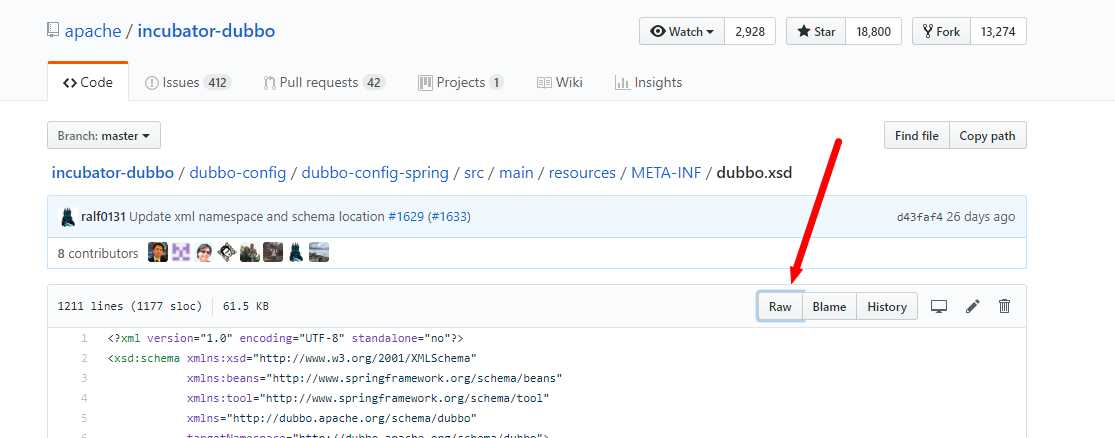Click the fifth contributor avatar
The image size is (1115, 438).
point(250,252)
